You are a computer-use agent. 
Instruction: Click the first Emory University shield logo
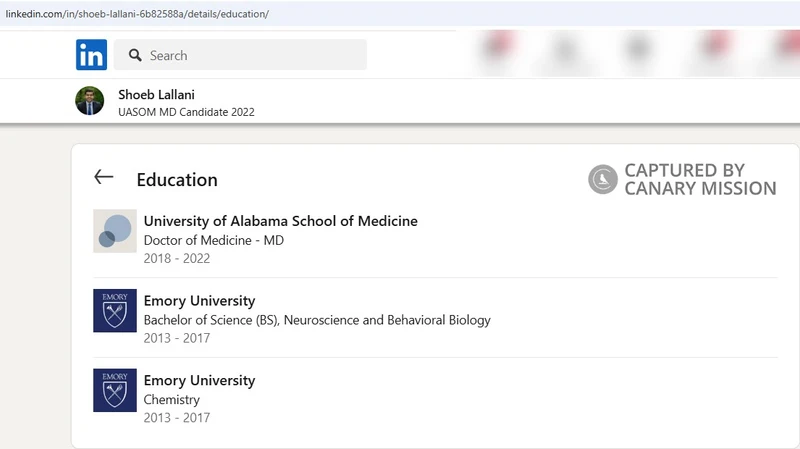115,311
